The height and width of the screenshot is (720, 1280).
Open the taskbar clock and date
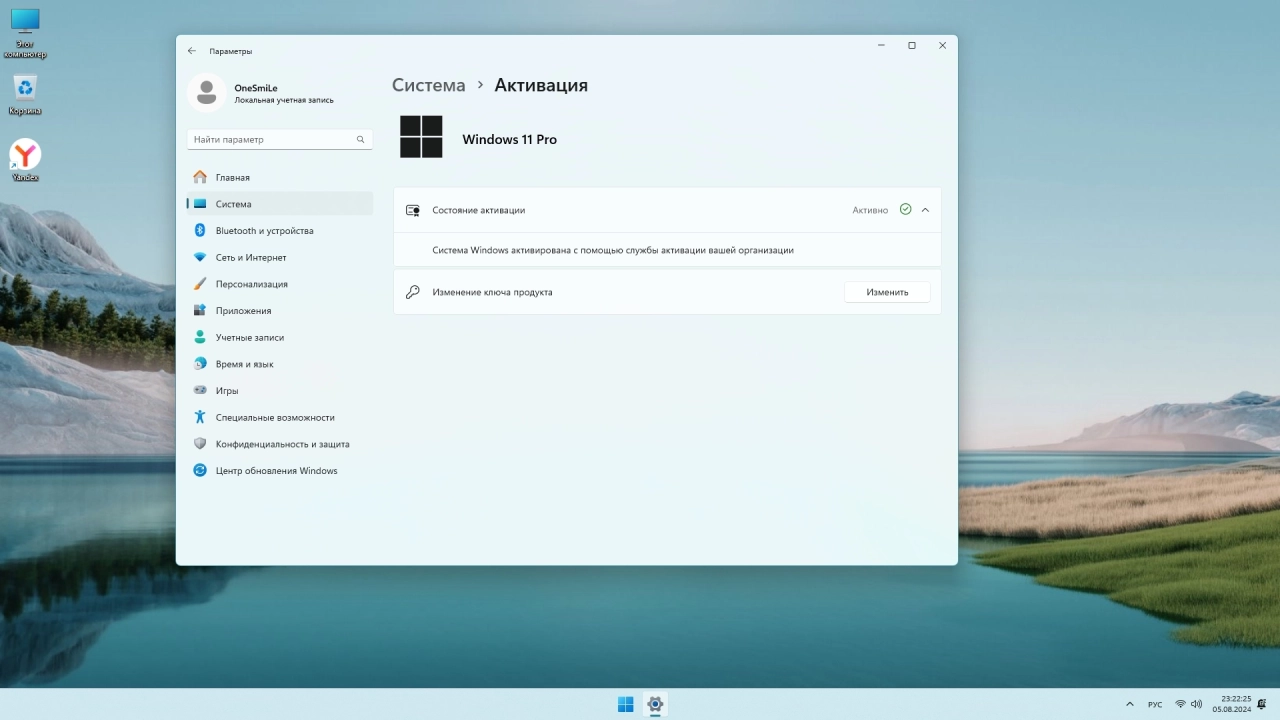click(x=1232, y=704)
